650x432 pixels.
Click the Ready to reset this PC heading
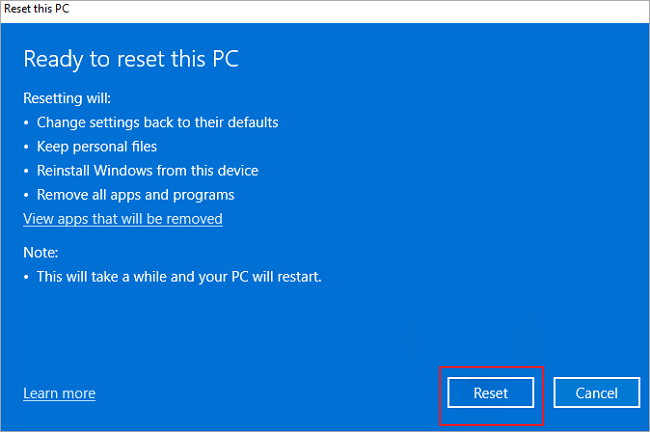coord(131,58)
